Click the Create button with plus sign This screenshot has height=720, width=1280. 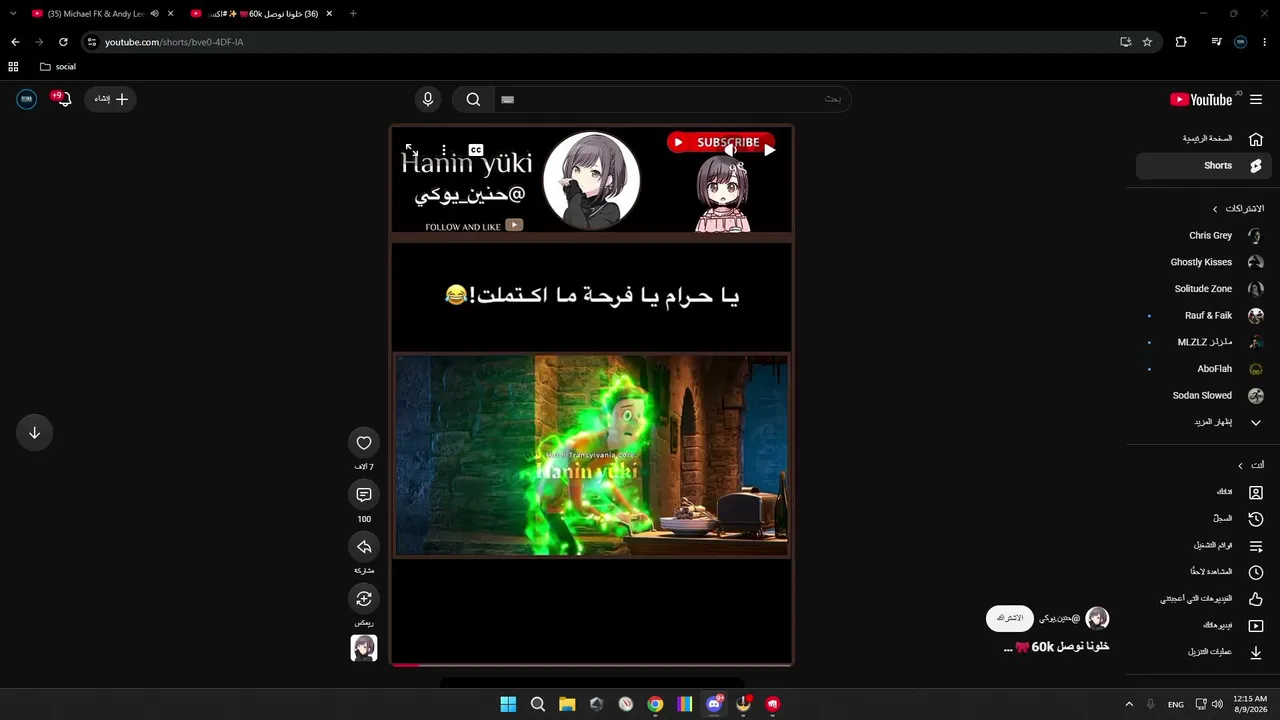pos(110,99)
